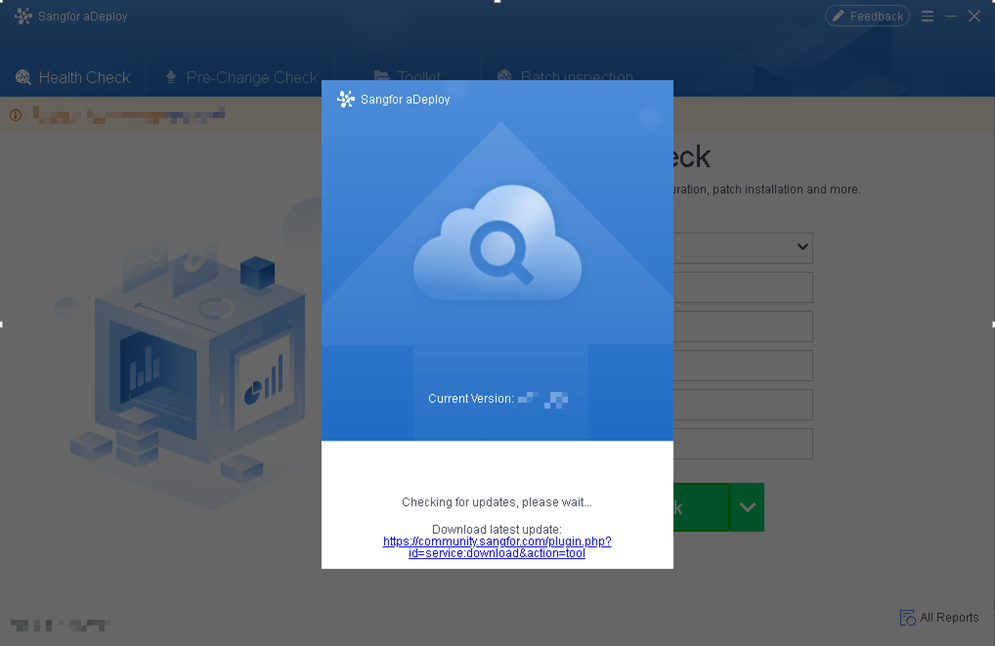Open the community.sangfor.com download link

[x=497, y=547]
